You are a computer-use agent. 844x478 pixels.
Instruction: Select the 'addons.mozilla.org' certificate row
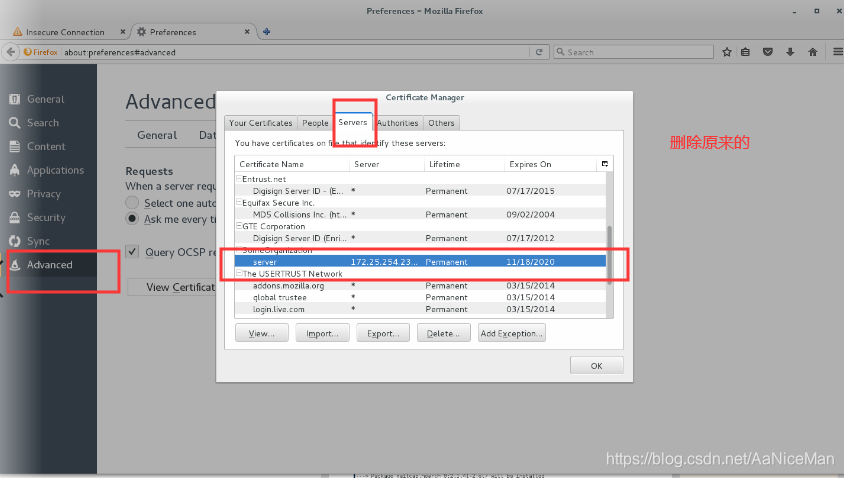pos(420,285)
